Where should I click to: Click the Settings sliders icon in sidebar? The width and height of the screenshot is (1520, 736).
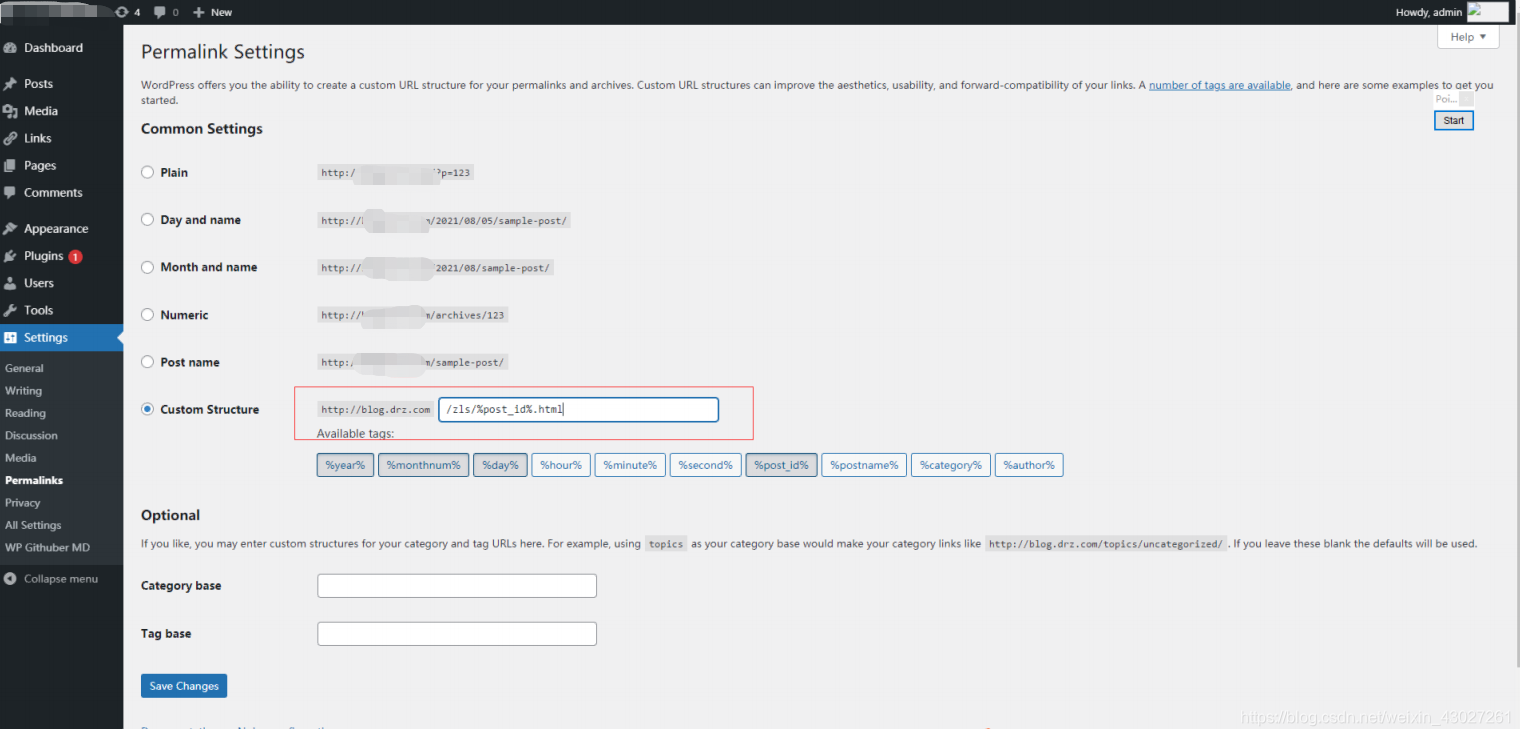pyautogui.click(x=10, y=338)
